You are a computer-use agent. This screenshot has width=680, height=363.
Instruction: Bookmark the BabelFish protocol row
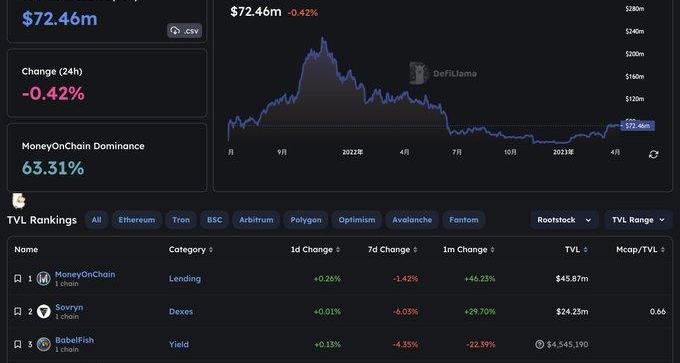(18, 344)
